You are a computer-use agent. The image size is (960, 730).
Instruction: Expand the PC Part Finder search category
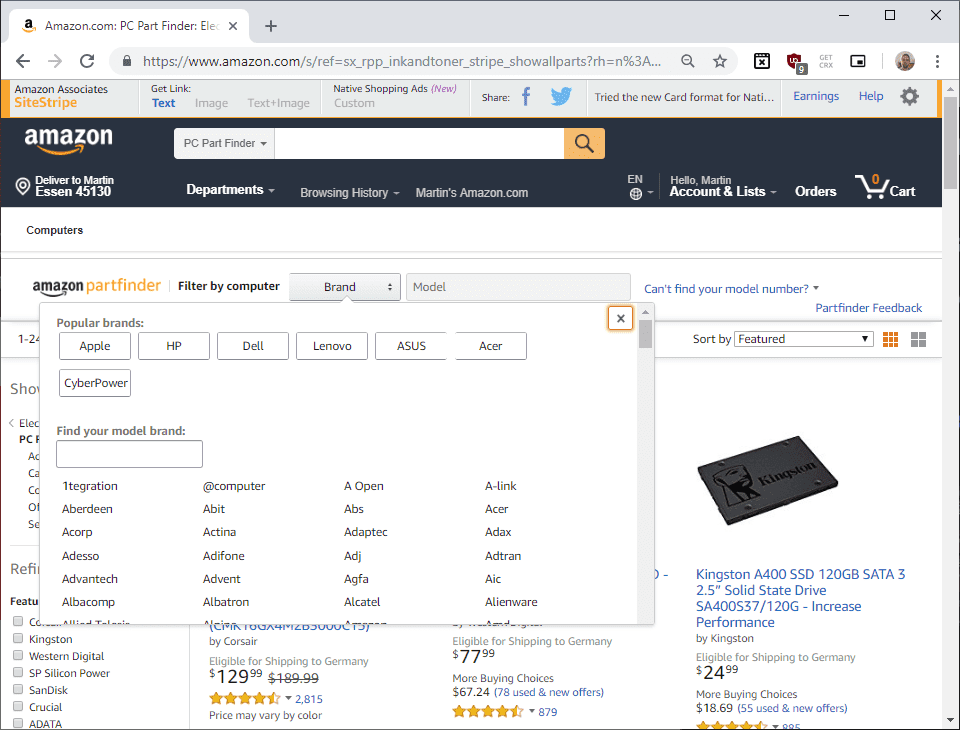pos(225,143)
